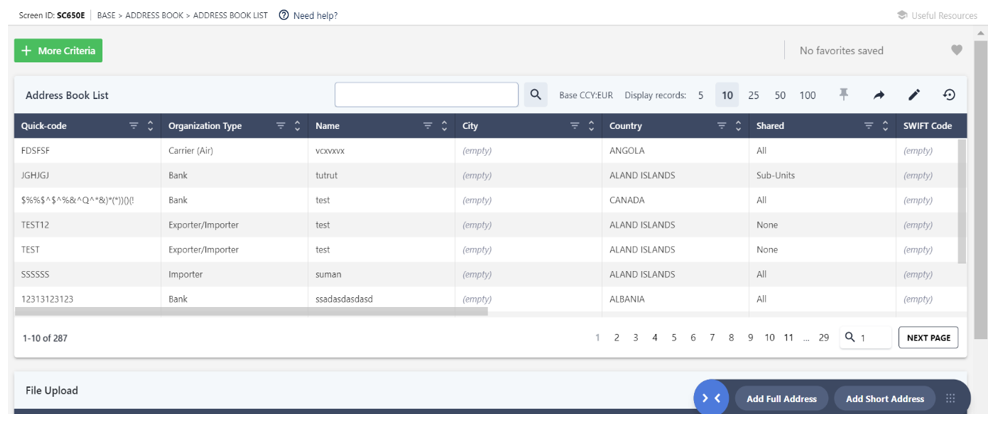Click the heart favorites icon
This screenshot has height=421, width=992.
pyautogui.click(x=957, y=50)
